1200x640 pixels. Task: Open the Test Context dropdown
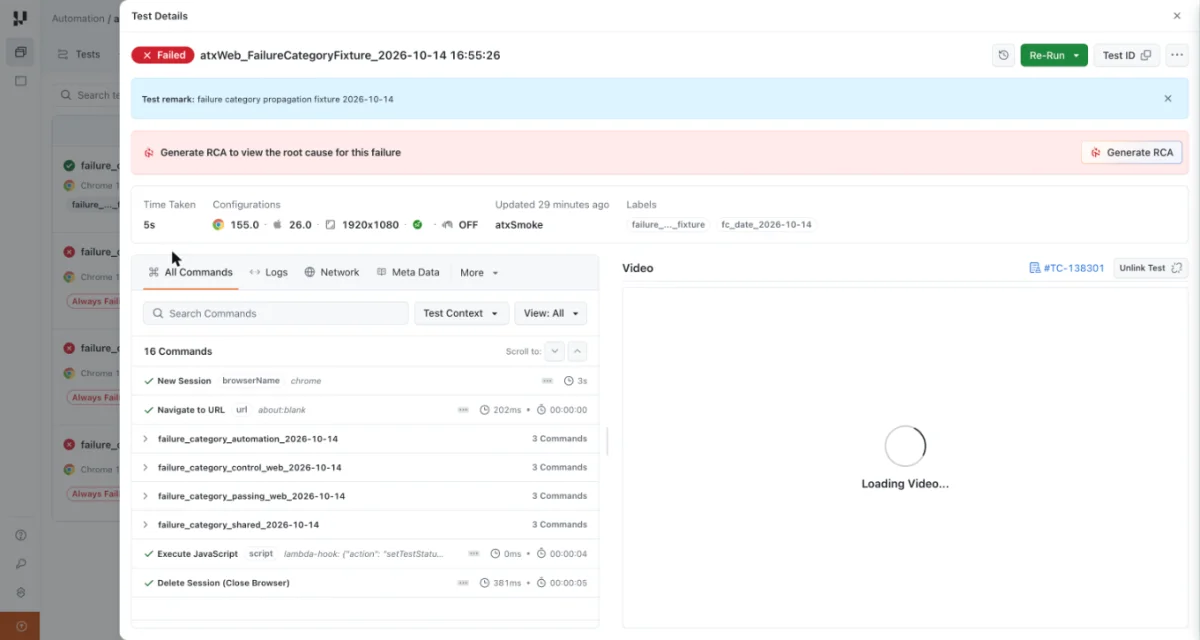coord(461,313)
